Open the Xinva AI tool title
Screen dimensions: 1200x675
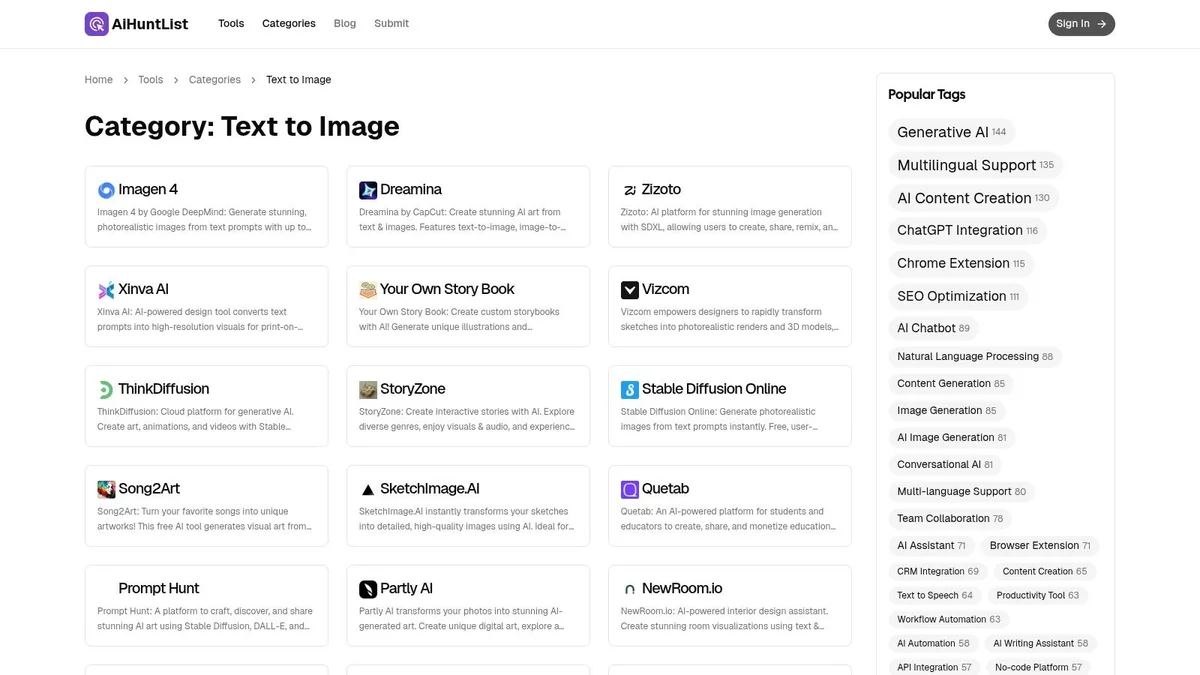tap(143, 290)
